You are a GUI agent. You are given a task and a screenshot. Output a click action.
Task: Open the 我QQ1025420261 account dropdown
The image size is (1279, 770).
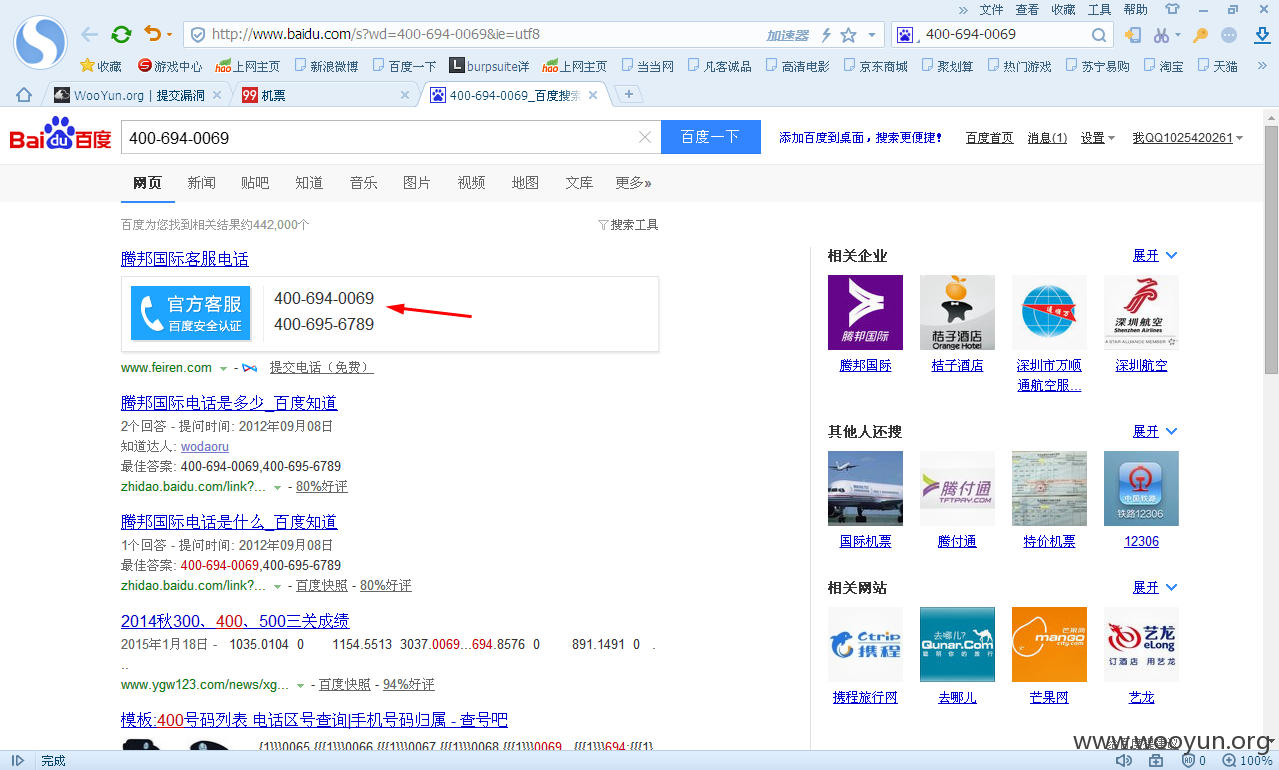pyautogui.click(x=1188, y=137)
